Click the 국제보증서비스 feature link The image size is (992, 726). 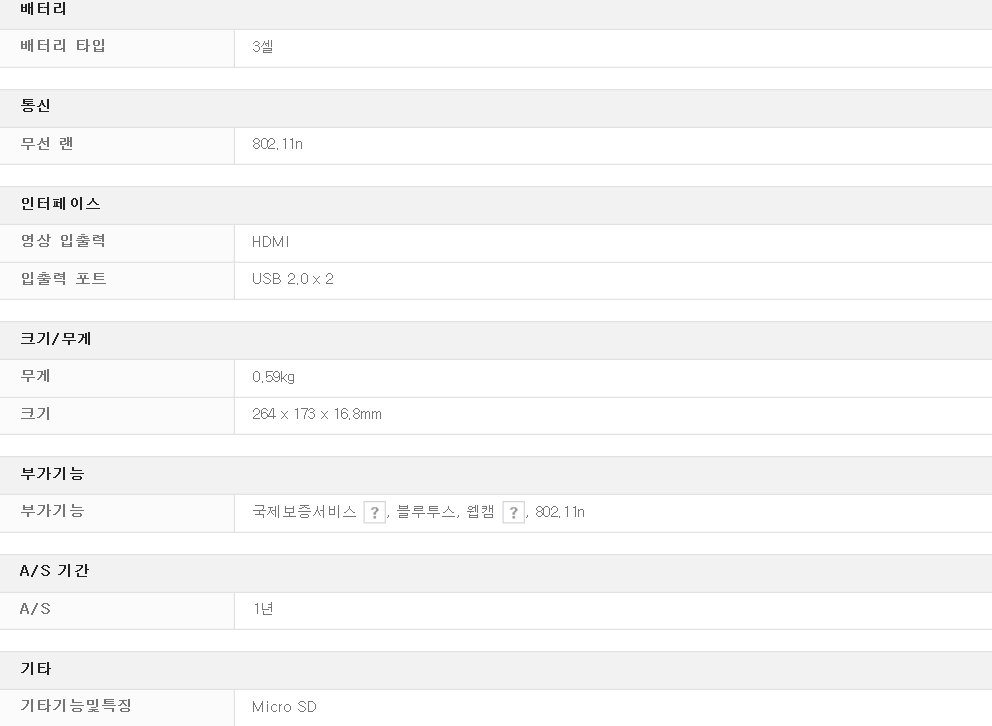click(x=304, y=512)
